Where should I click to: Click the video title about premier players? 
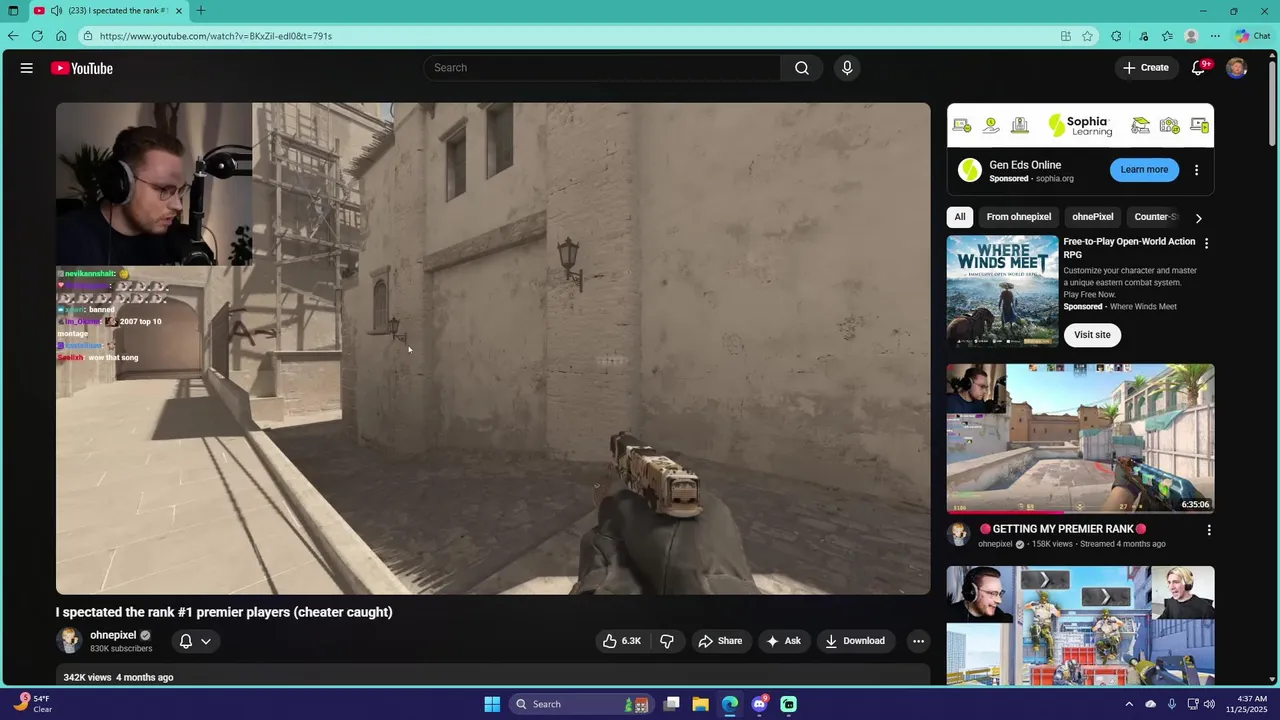[224, 612]
